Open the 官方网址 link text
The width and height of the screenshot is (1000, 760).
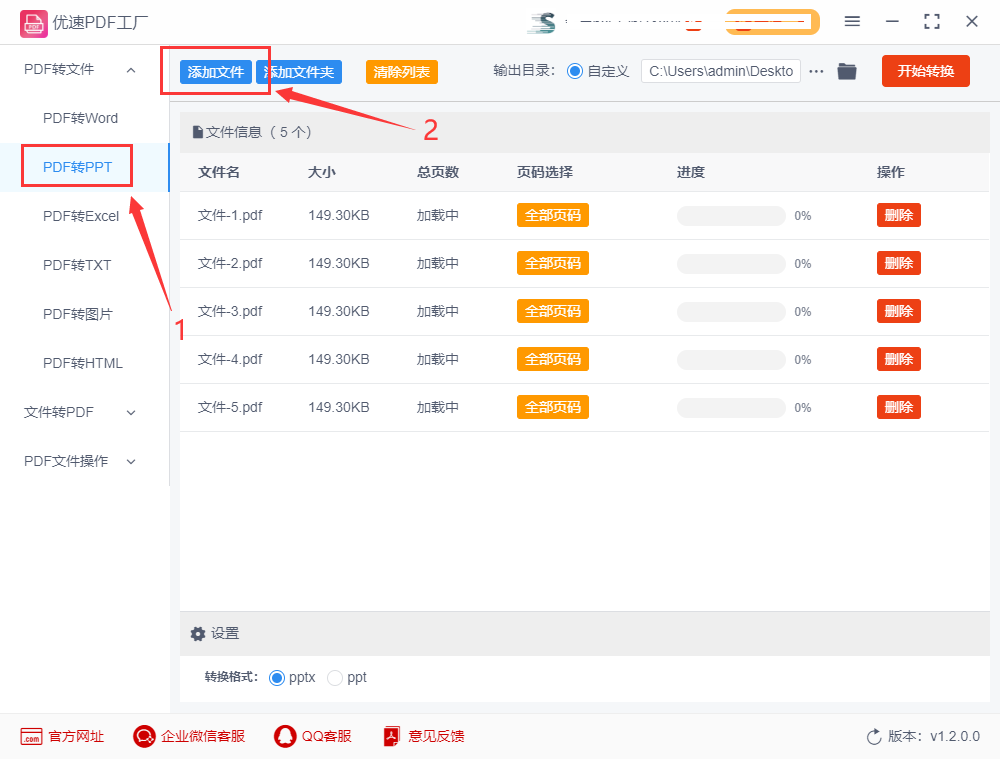76,736
